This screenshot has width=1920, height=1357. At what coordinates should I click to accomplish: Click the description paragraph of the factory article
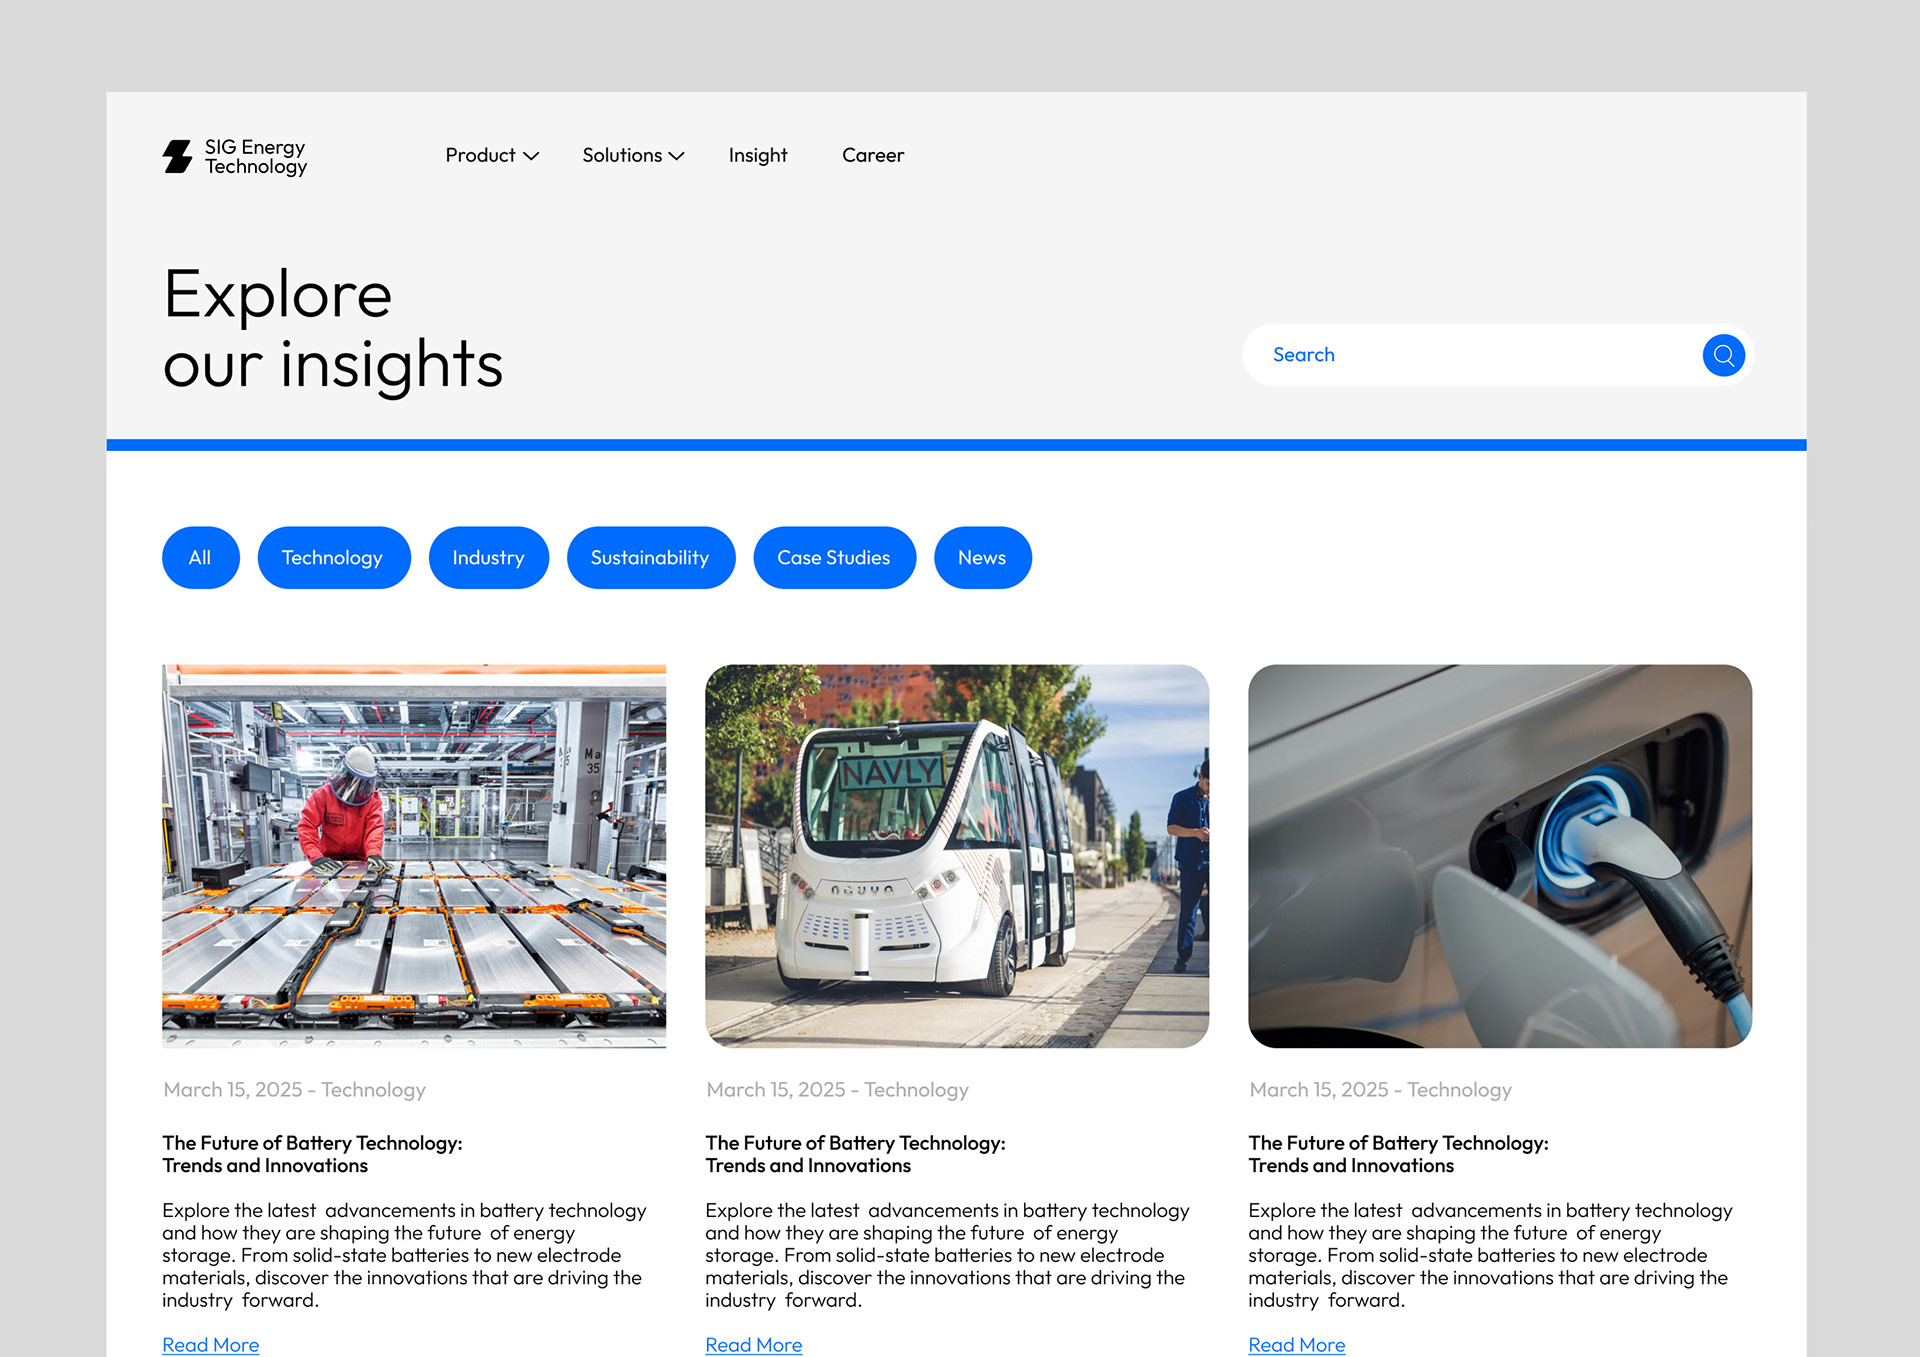(x=405, y=1255)
